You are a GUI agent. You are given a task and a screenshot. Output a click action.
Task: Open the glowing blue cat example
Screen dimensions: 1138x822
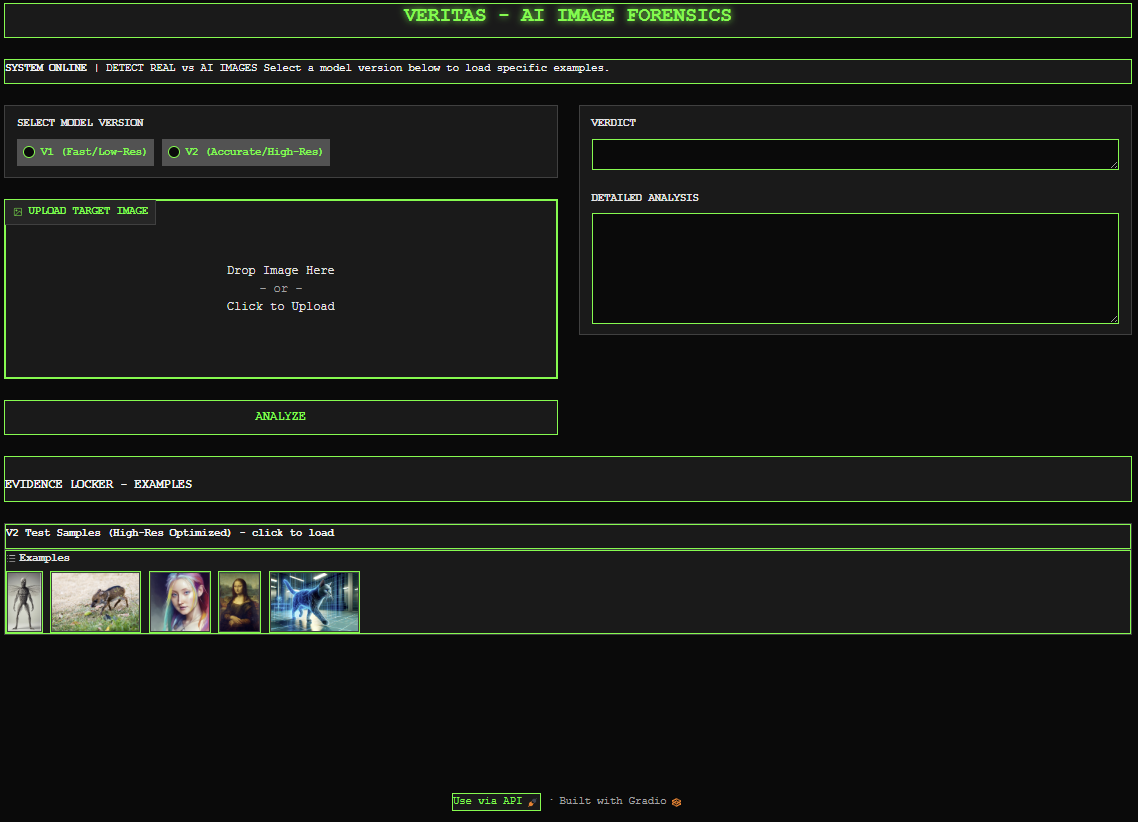pyautogui.click(x=314, y=602)
